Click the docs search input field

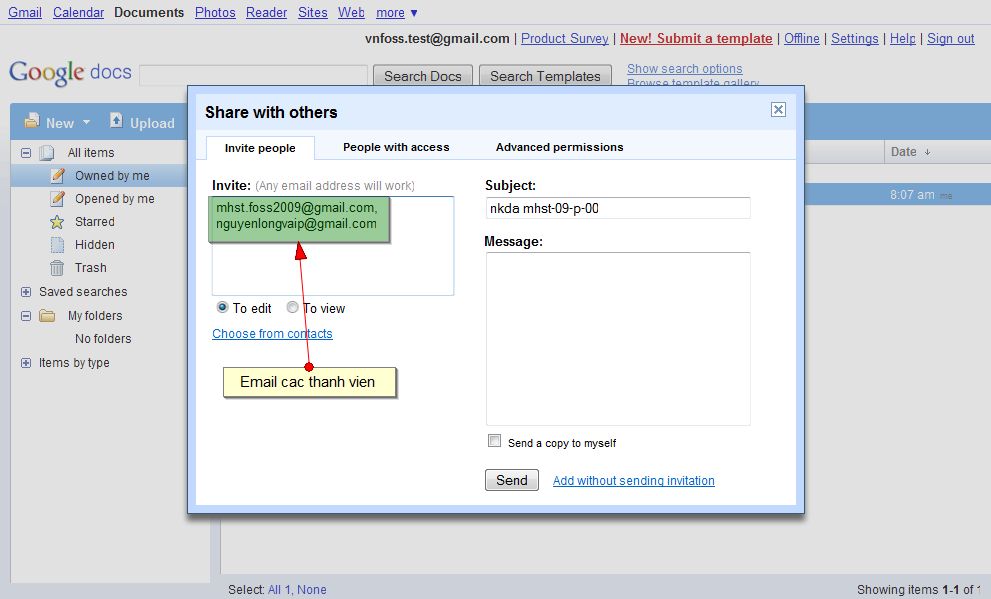(253, 75)
